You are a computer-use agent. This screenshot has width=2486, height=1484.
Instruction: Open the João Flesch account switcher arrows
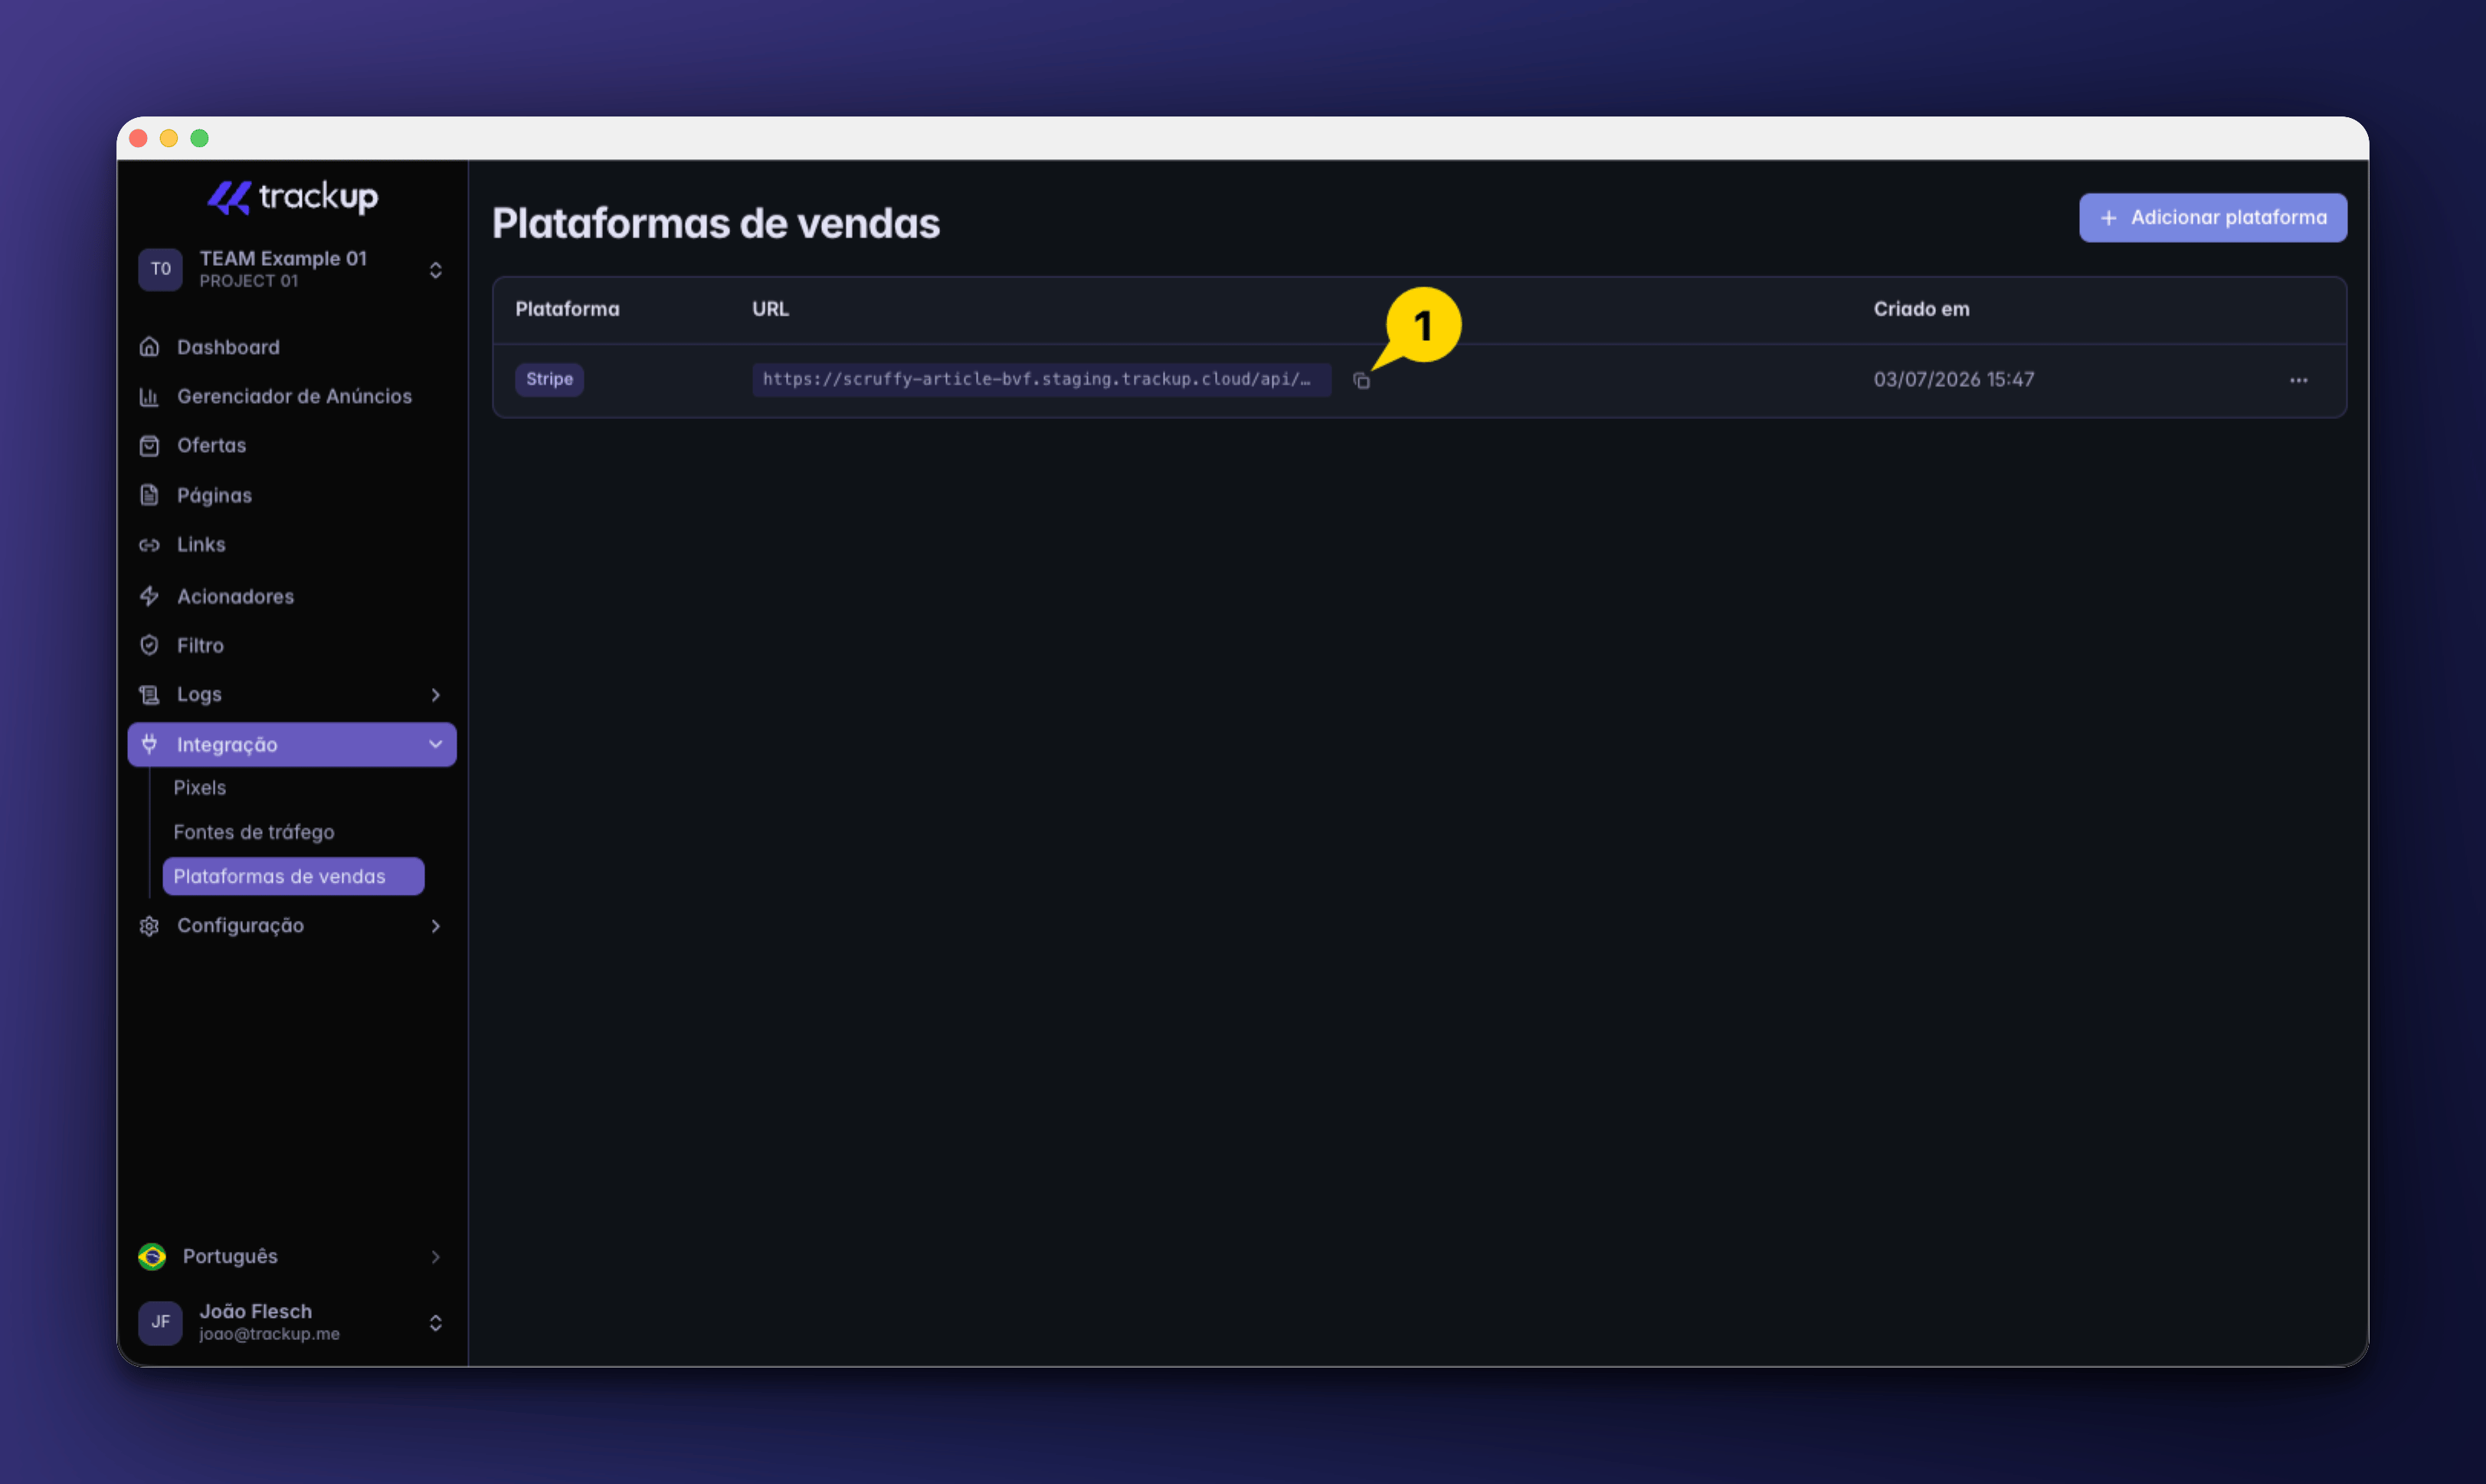tap(436, 1323)
